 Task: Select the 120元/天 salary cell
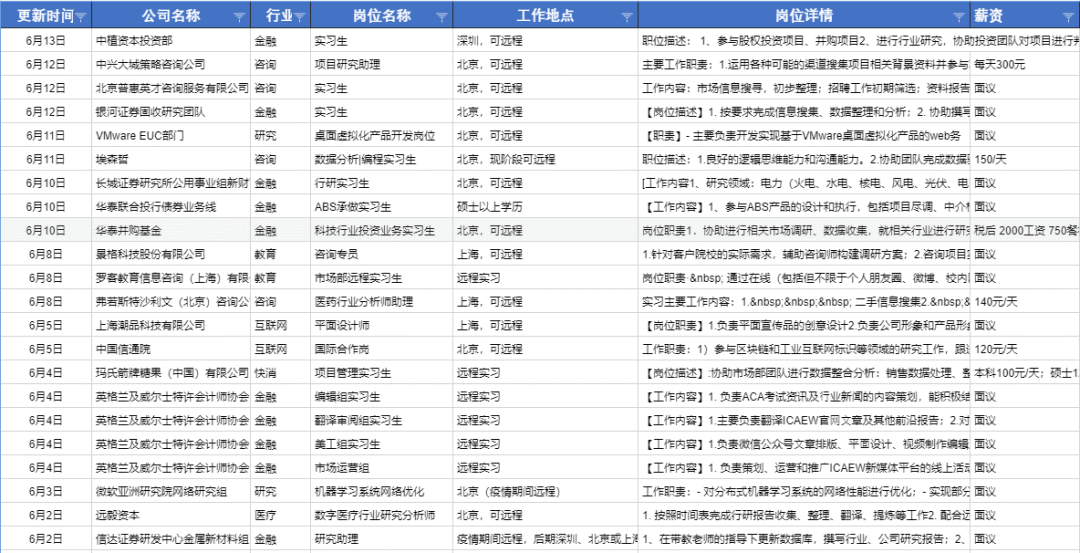click(x=1025, y=348)
